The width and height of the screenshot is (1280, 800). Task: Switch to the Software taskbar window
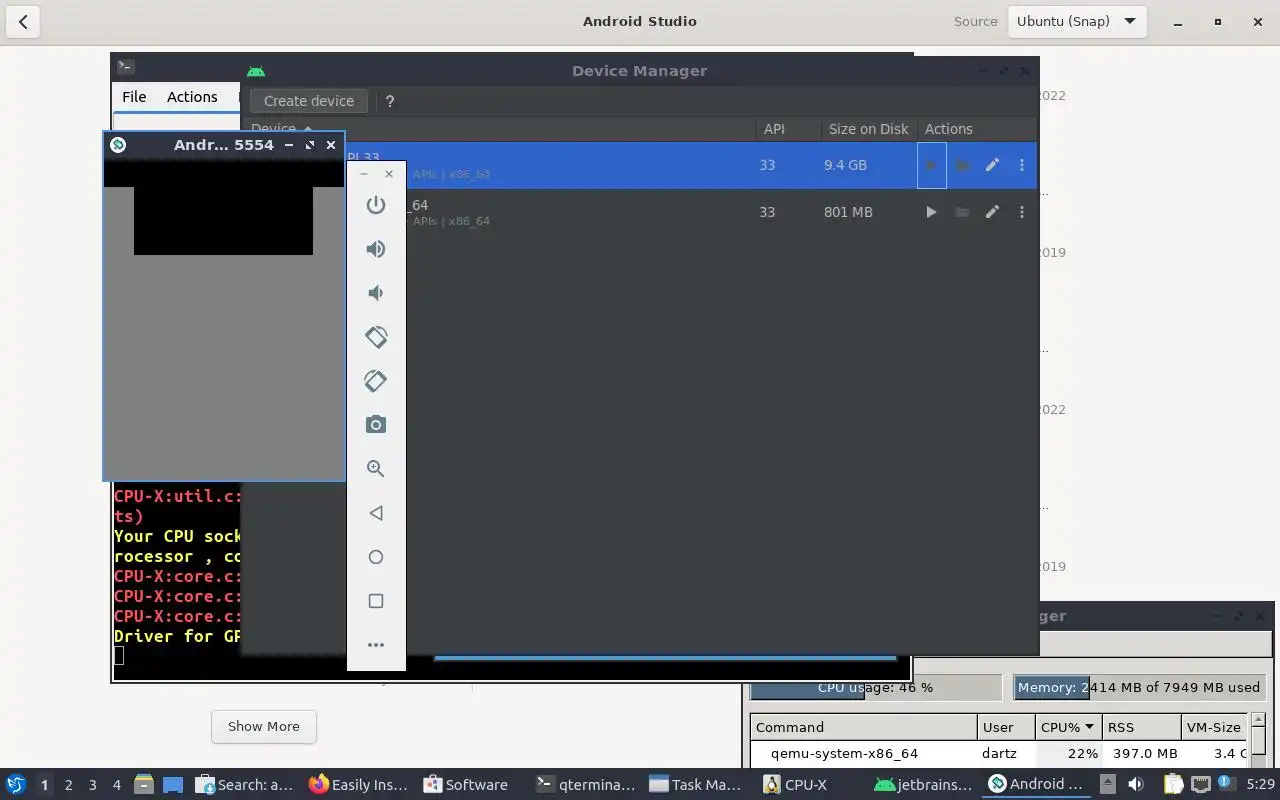pos(466,784)
